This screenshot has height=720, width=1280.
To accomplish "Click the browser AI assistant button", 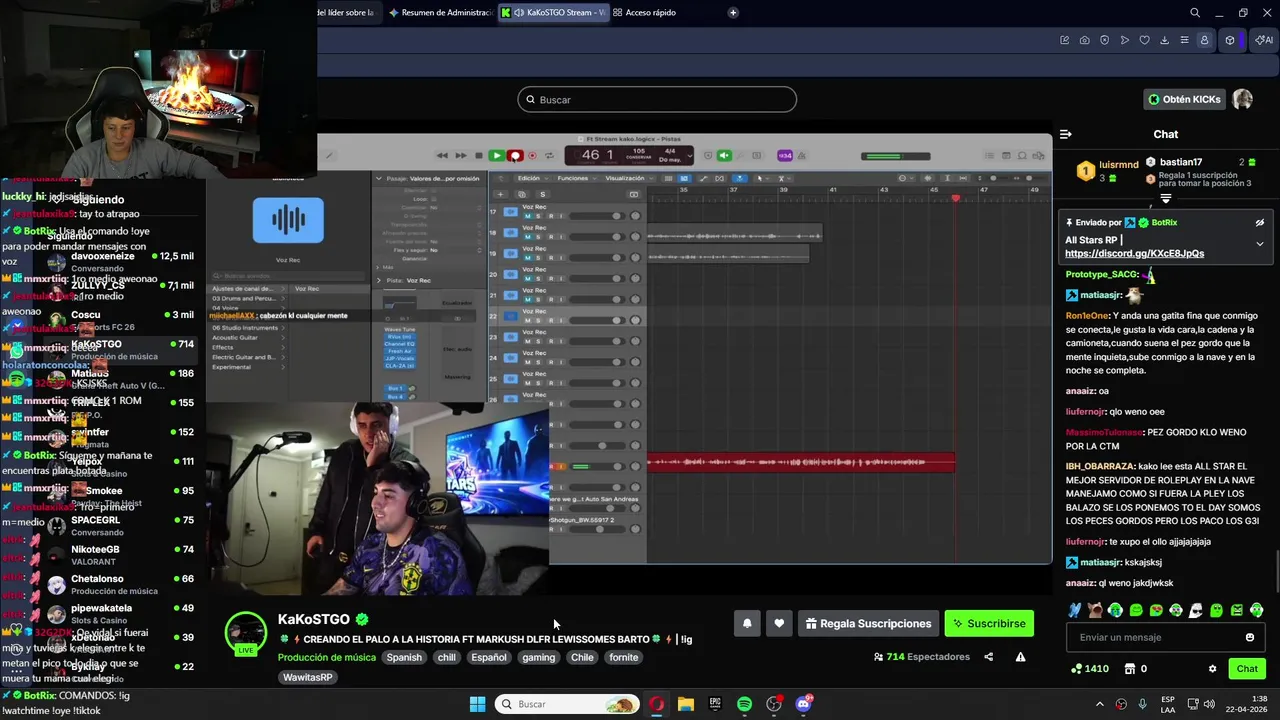I will pyautogui.click(x=1265, y=40).
